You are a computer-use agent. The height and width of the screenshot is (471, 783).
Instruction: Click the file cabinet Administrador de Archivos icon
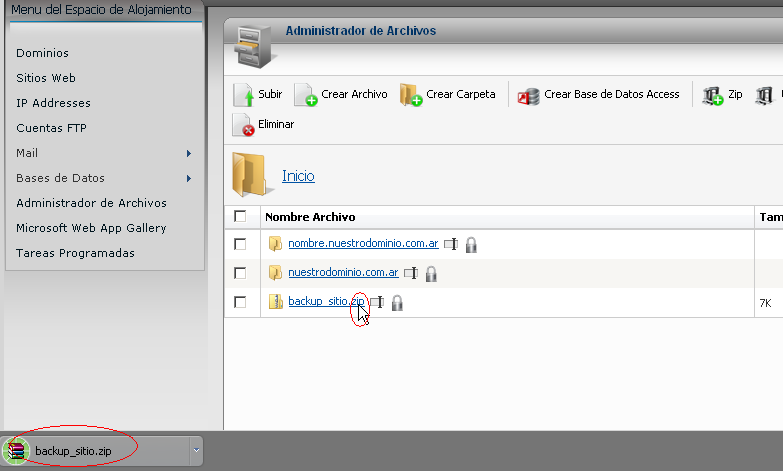point(254,46)
